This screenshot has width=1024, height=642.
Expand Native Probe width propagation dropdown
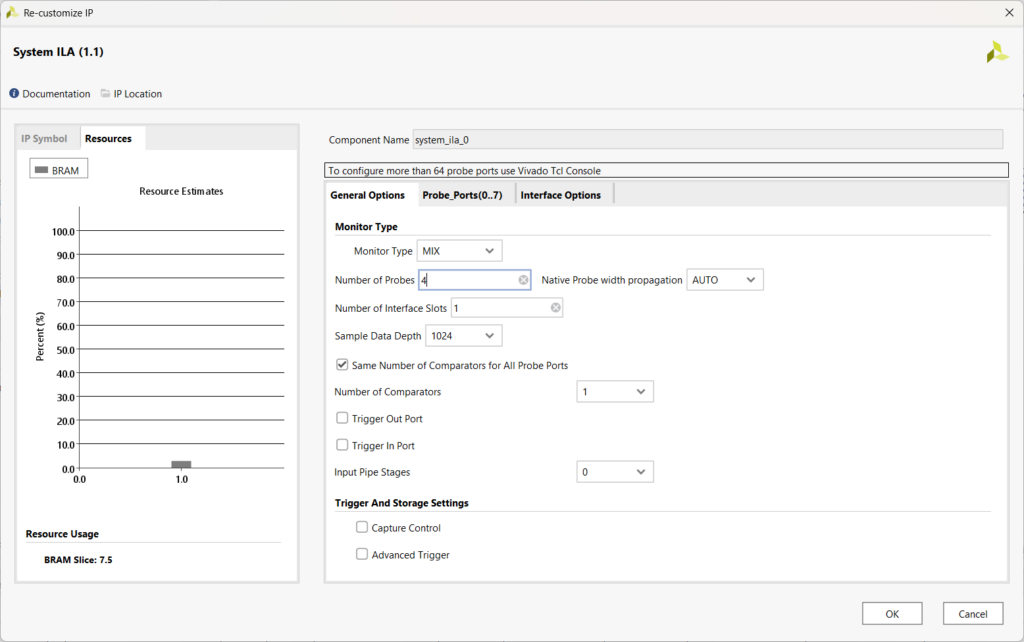click(x=725, y=280)
